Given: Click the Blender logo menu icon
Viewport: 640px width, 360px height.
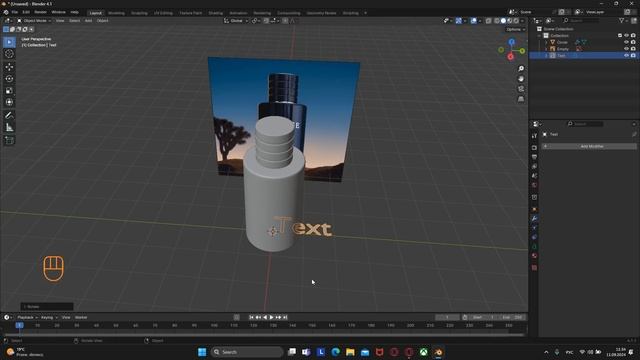Looking at the screenshot, I should [x=6, y=12].
